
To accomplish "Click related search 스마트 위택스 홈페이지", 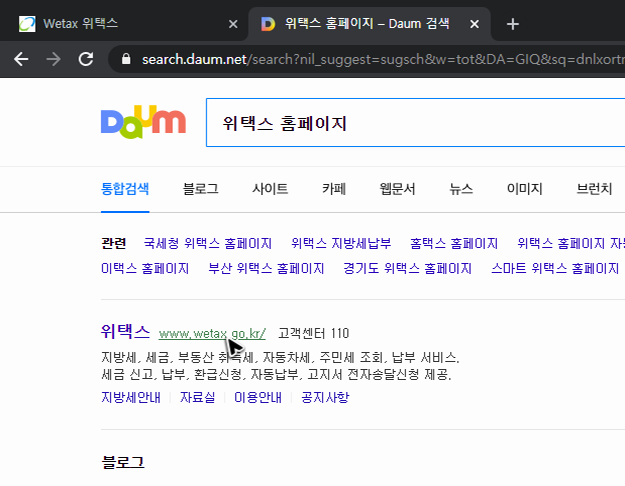I will pyautogui.click(x=555, y=268).
